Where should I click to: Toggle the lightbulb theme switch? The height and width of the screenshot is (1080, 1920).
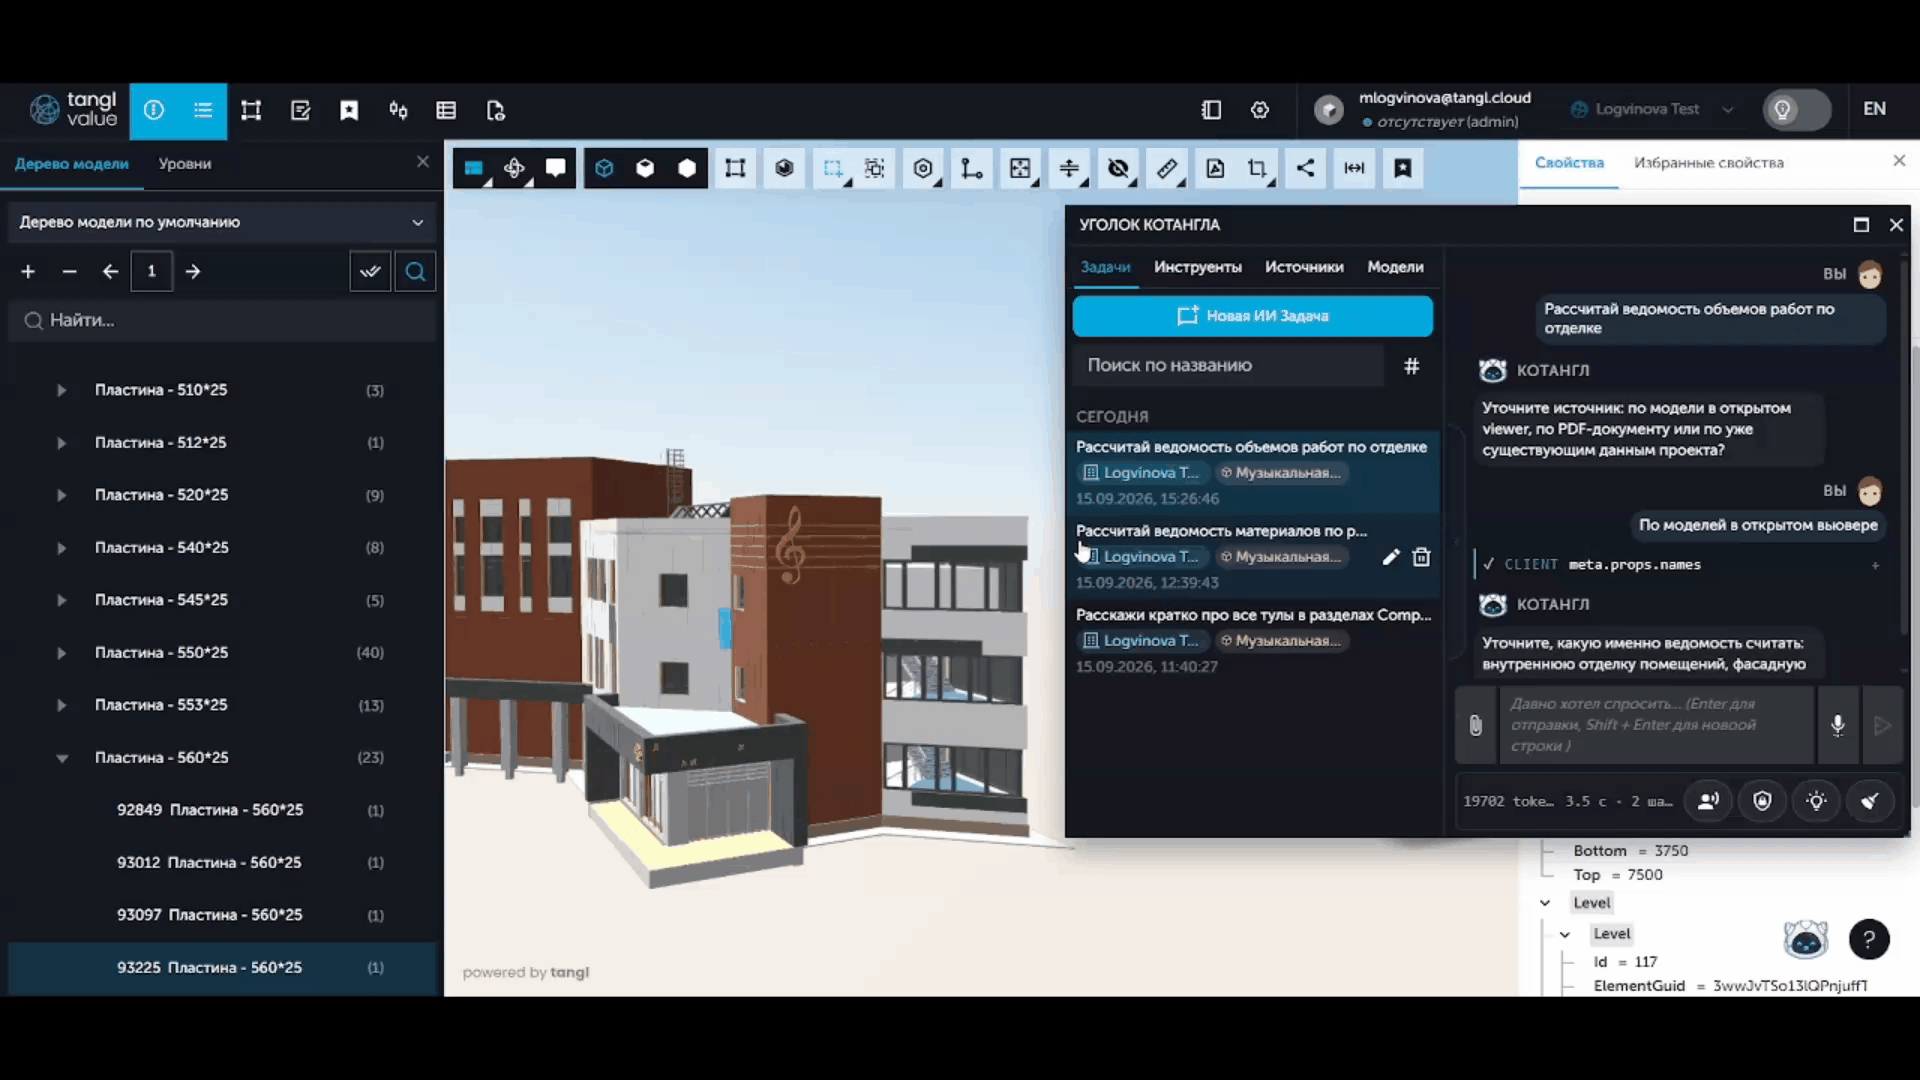point(1796,110)
